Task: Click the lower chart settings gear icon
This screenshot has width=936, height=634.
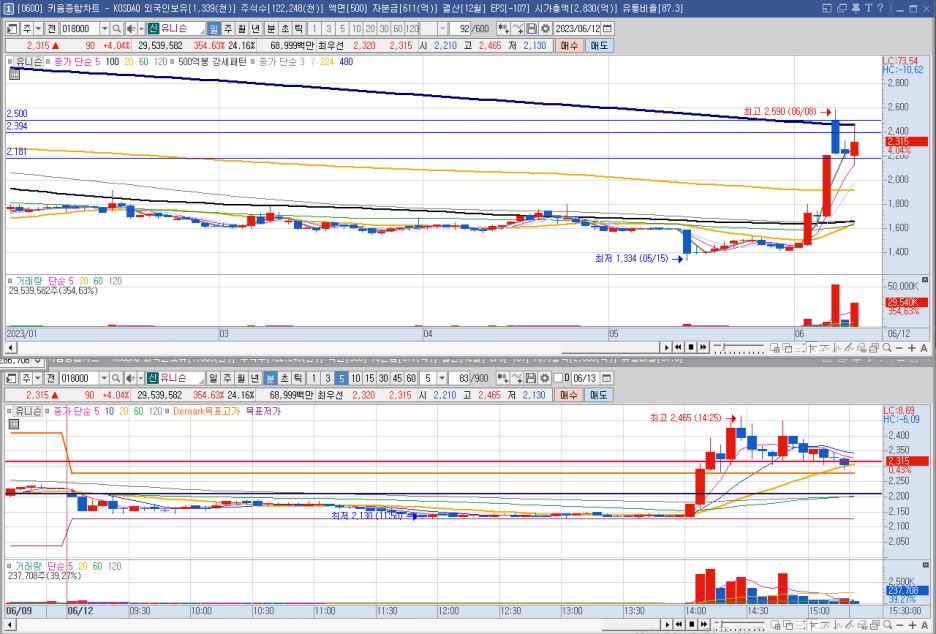Action: [544, 378]
